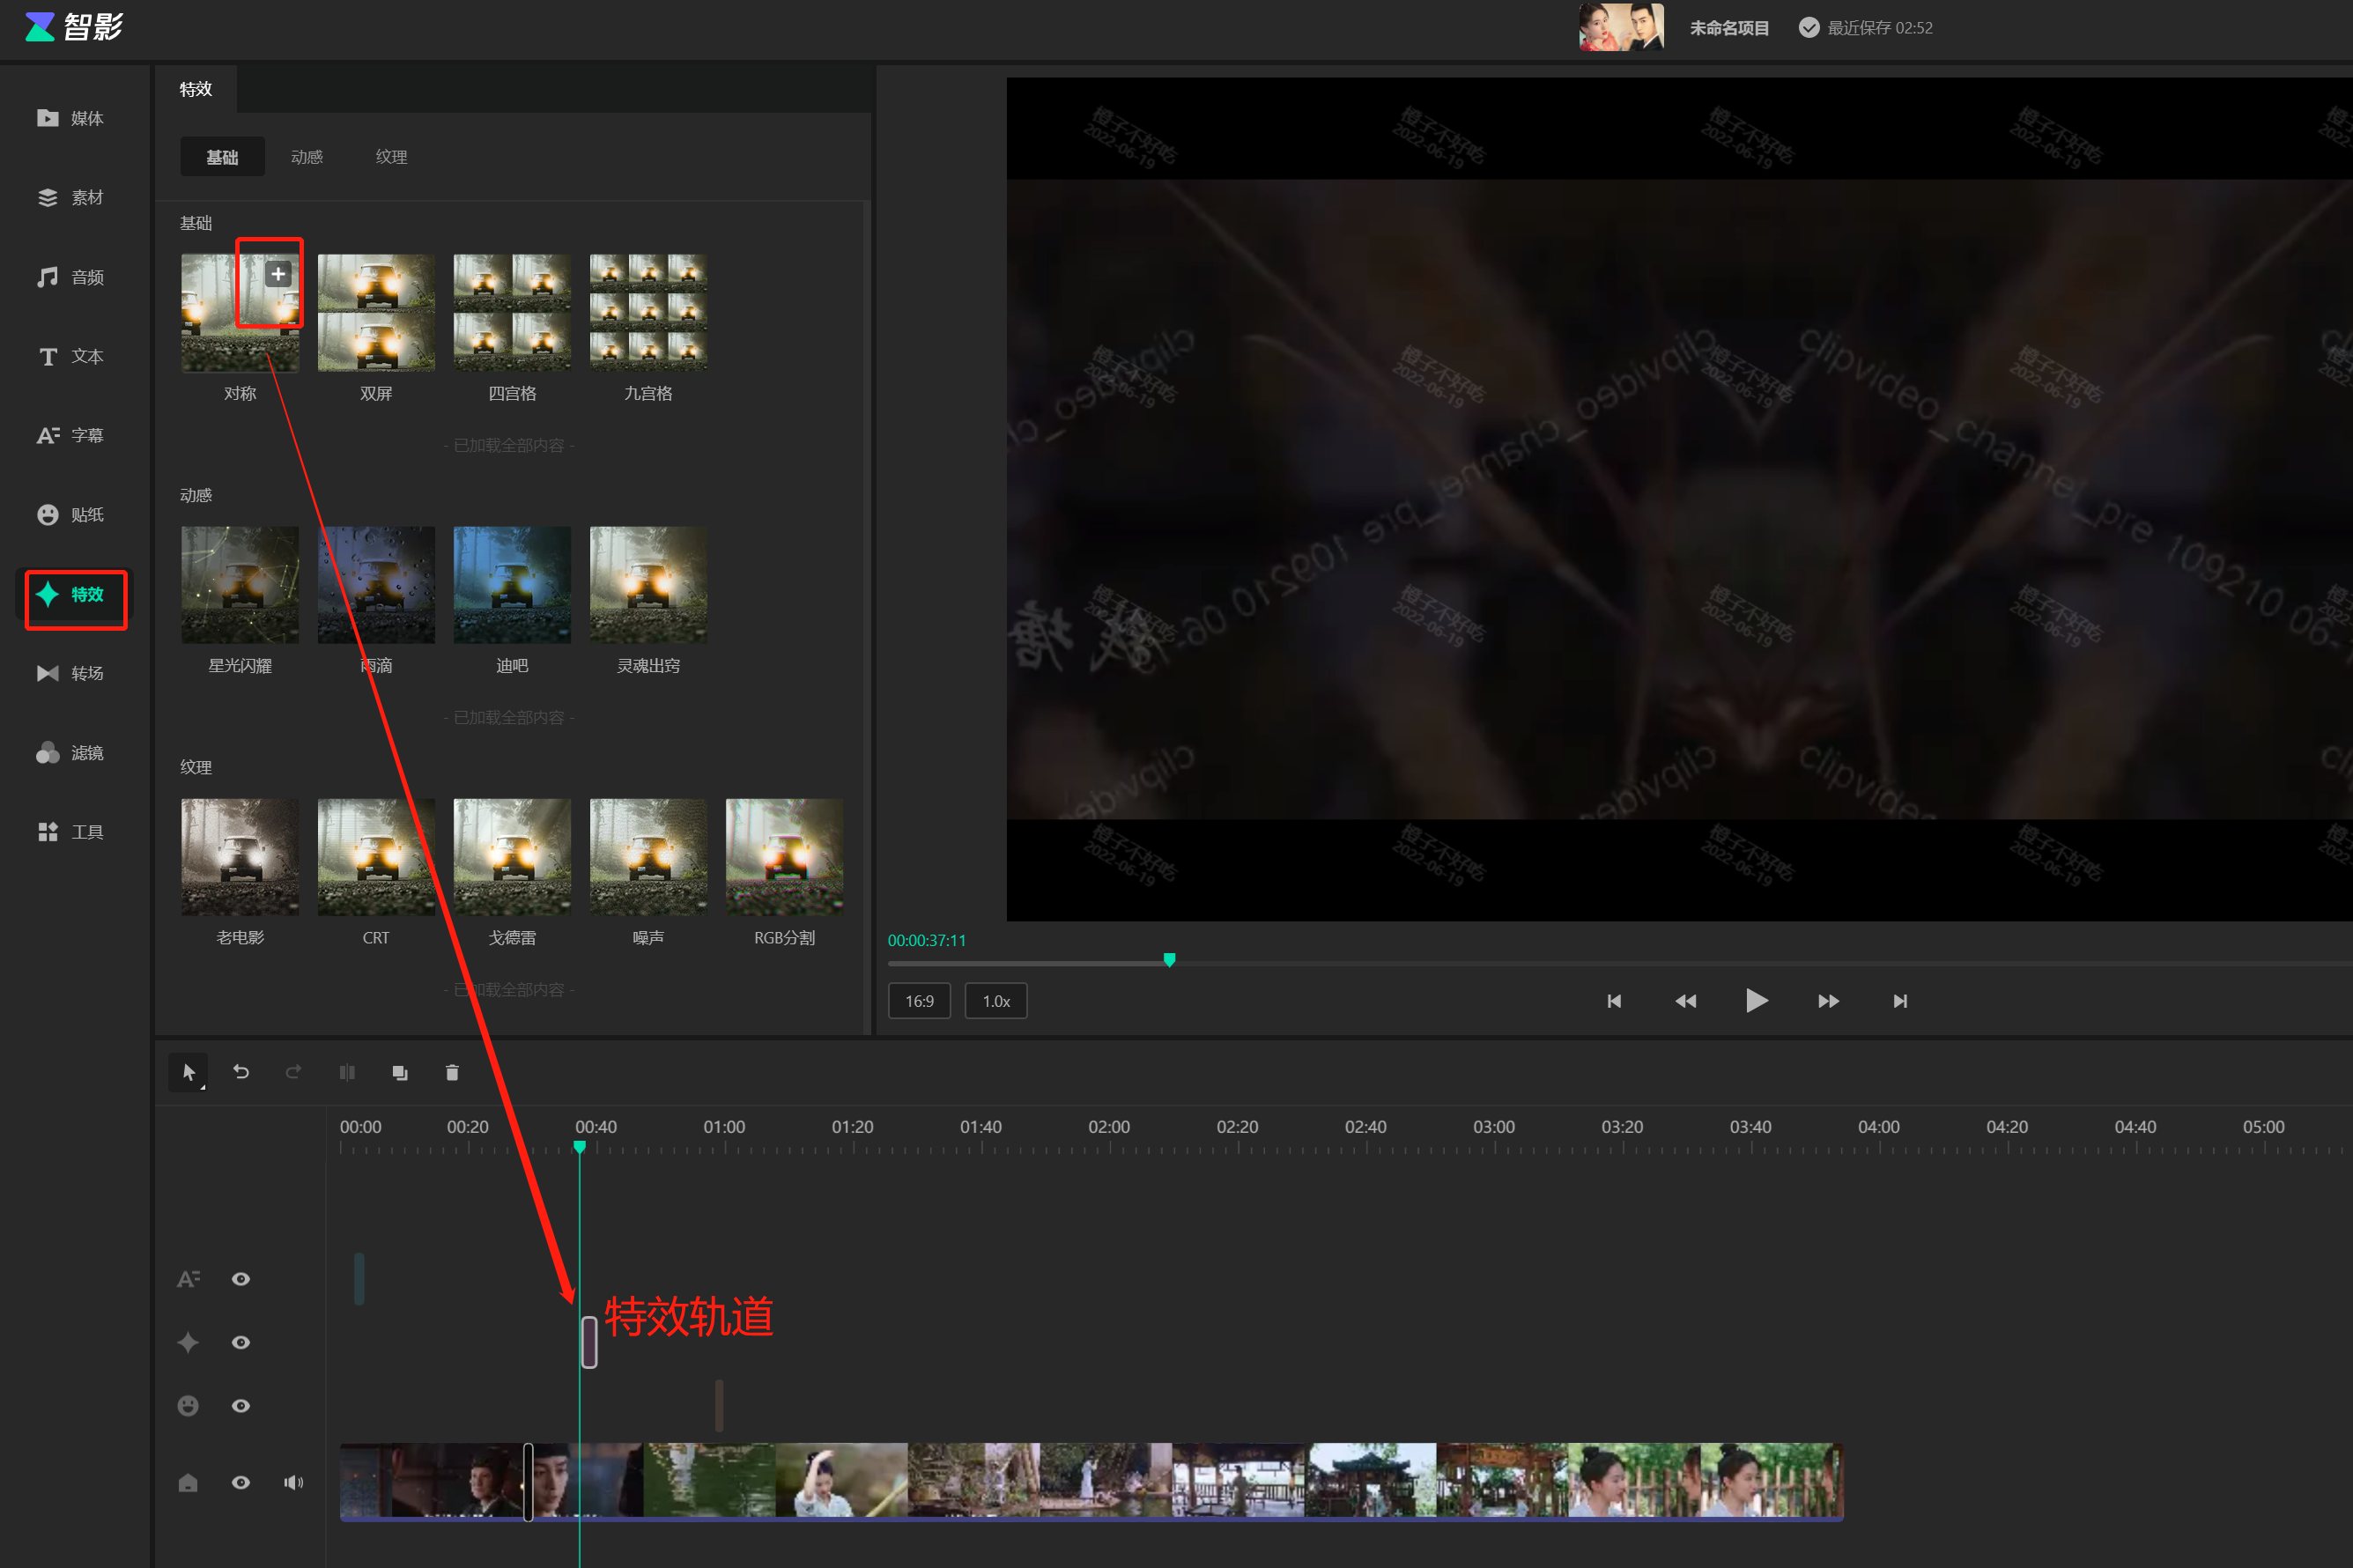The image size is (2353, 1568).
Task: Select the CRT effect thumbnail
Action: (x=376, y=857)
